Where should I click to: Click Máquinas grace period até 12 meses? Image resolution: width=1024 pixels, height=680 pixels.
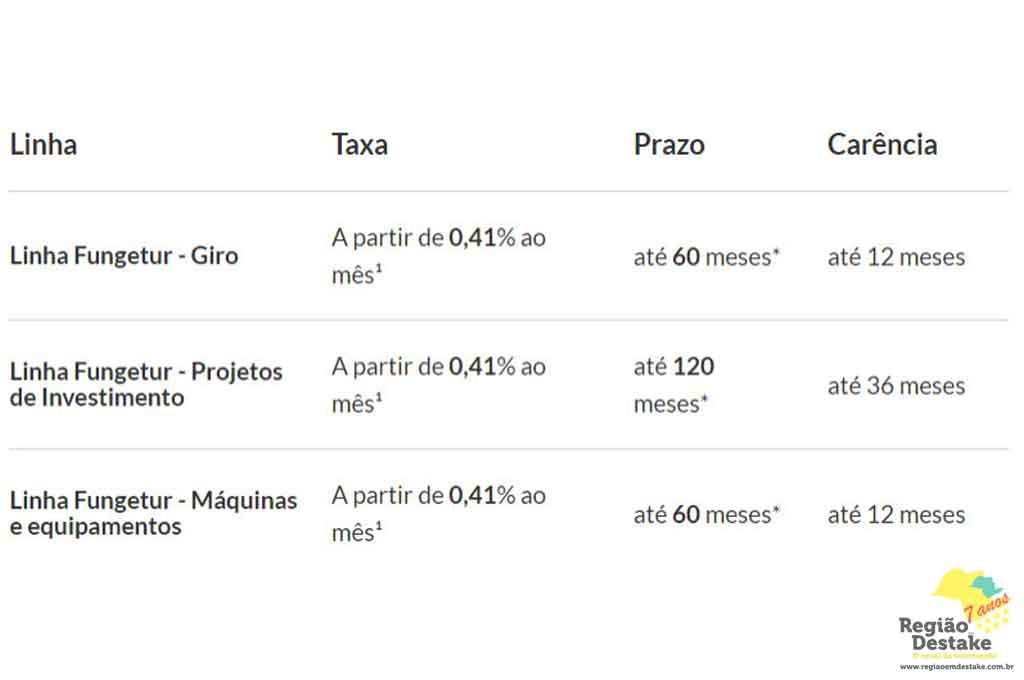click(x=896, y=515)
